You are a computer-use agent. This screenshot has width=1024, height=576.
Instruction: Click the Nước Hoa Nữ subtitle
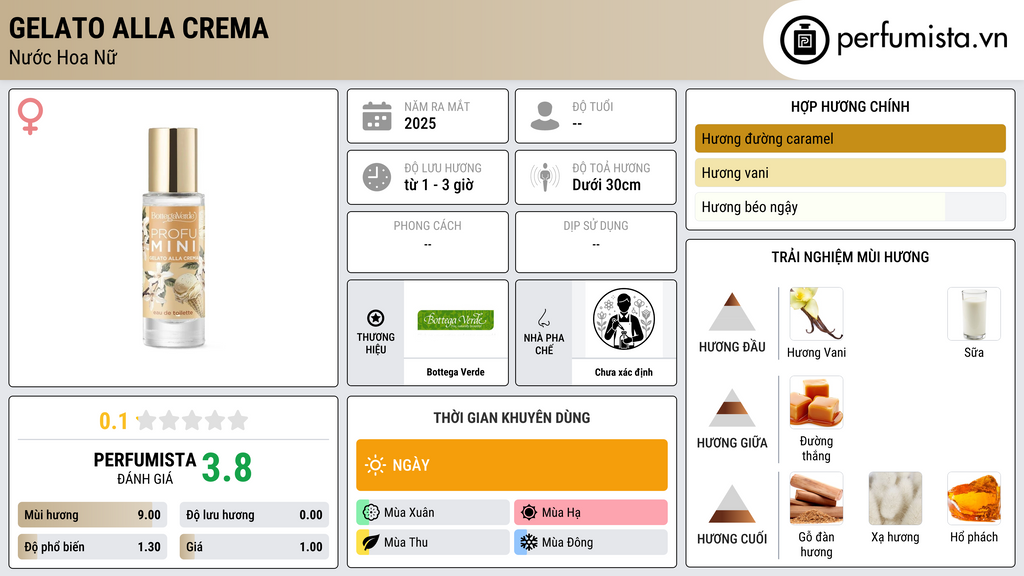(63, 57)
